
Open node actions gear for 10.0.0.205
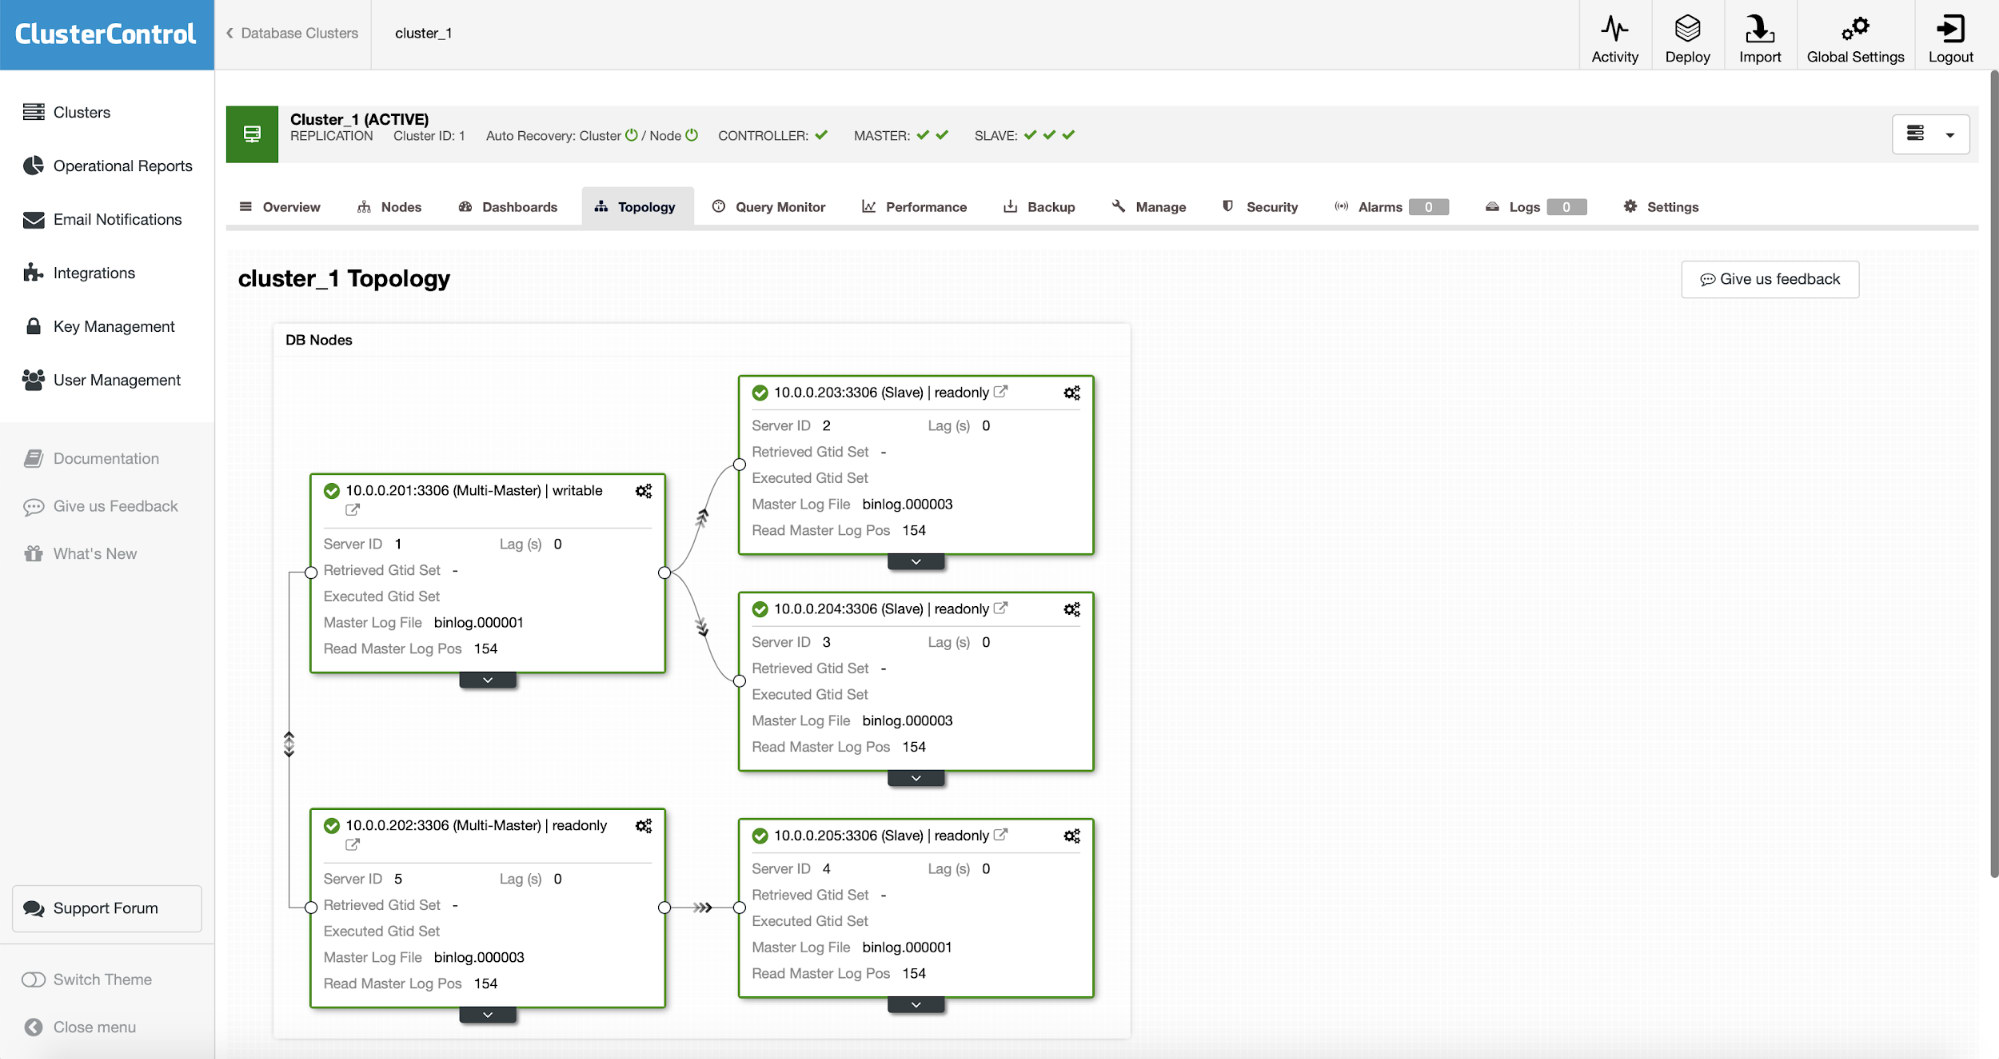[x=1072, y=836]
